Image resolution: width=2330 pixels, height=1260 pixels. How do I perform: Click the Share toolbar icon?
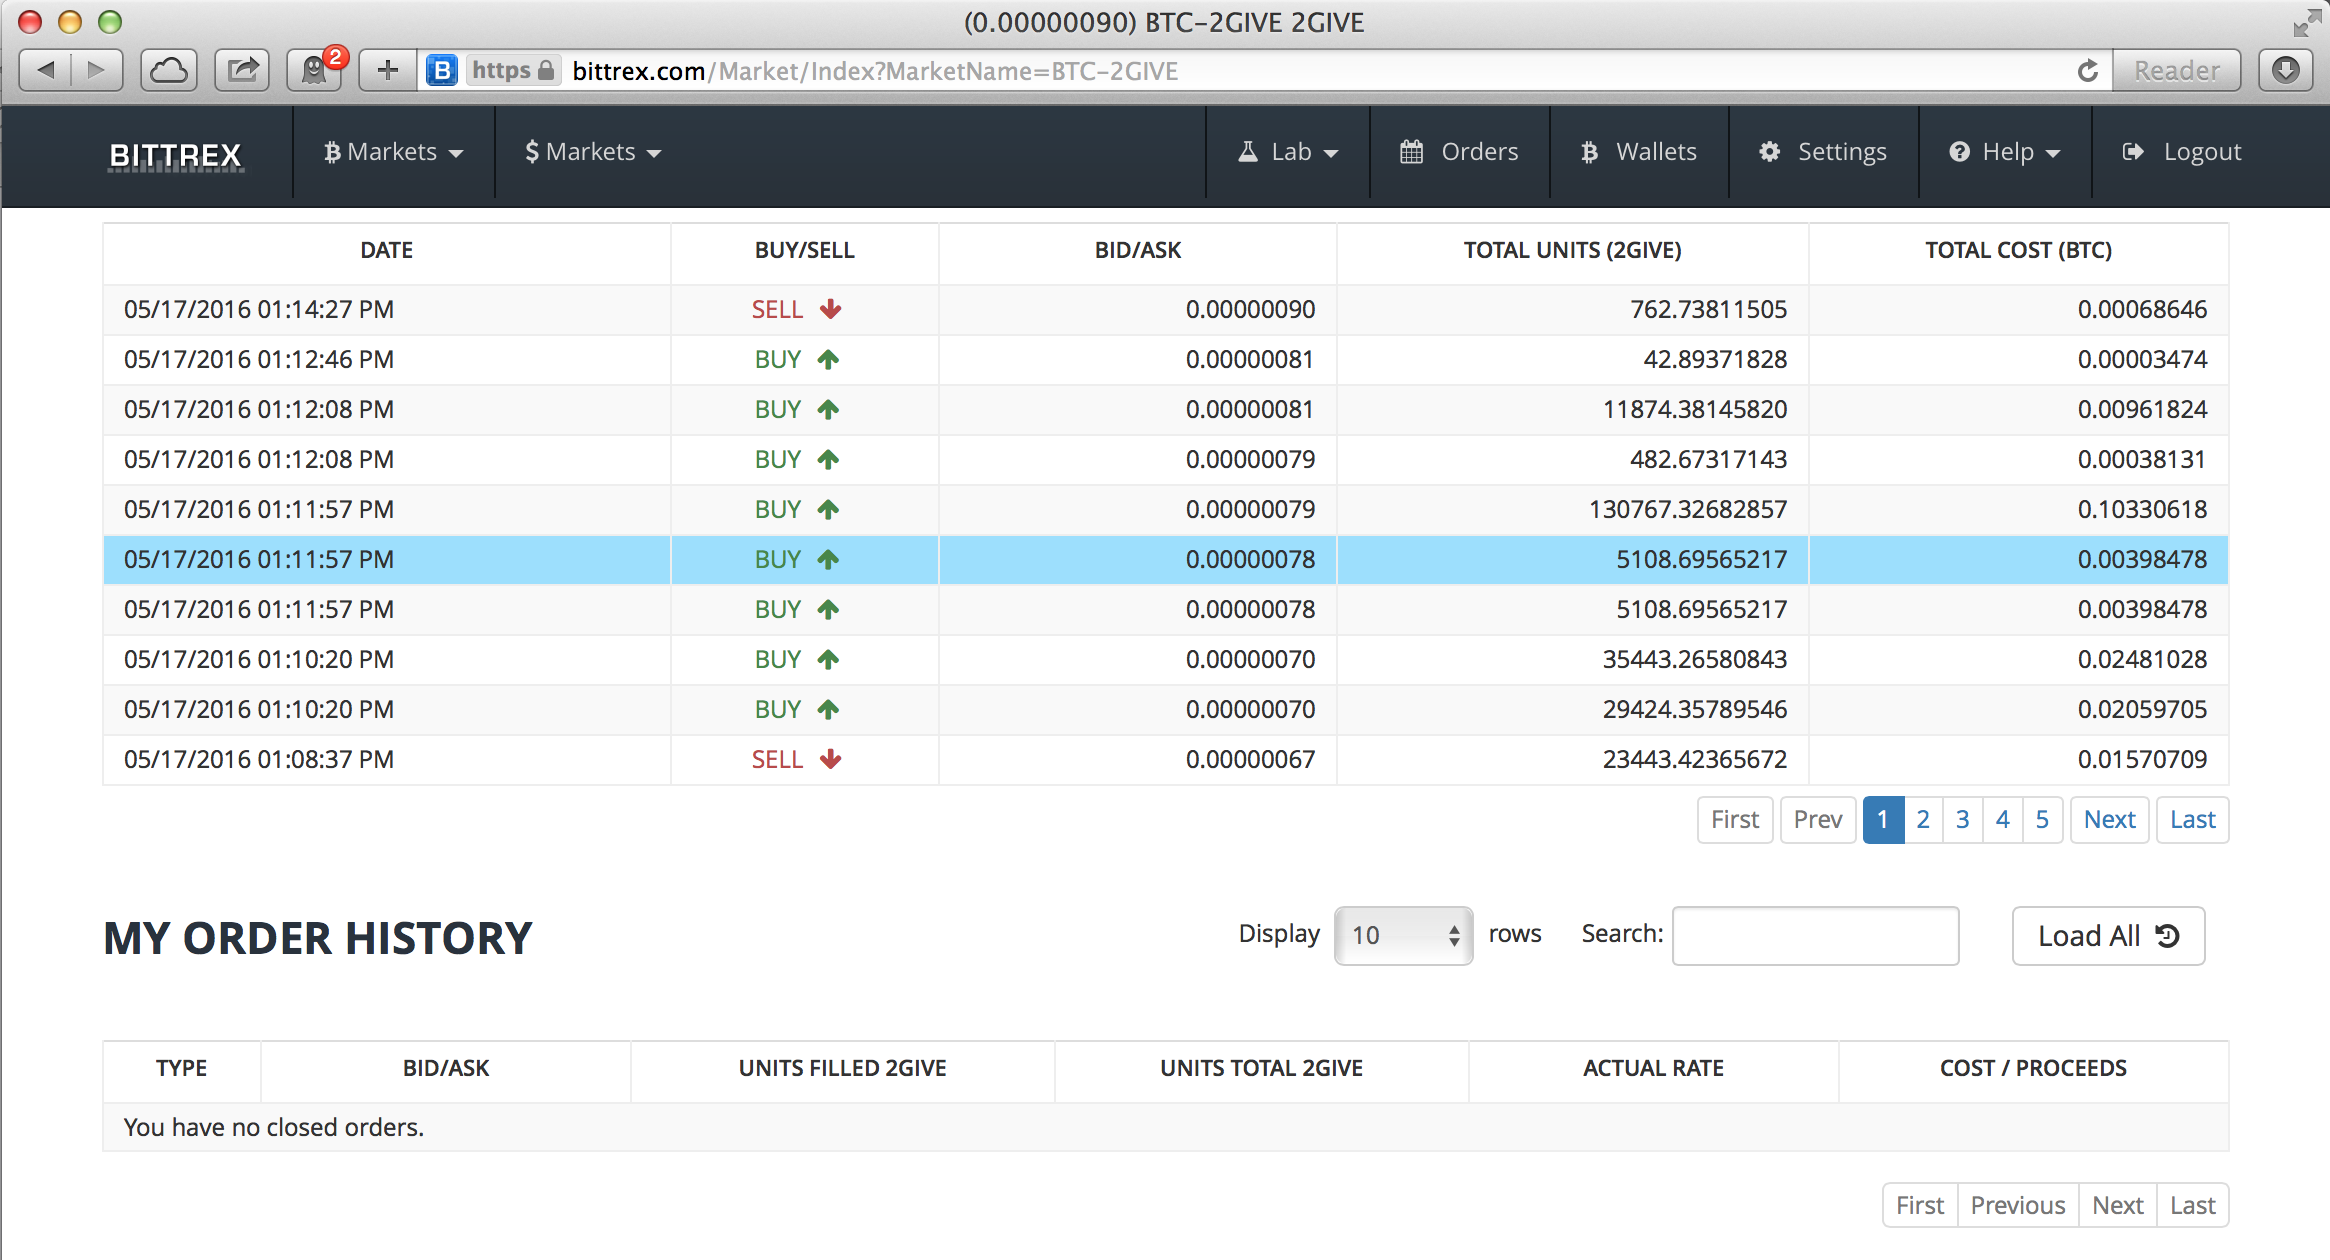(242, 70)
